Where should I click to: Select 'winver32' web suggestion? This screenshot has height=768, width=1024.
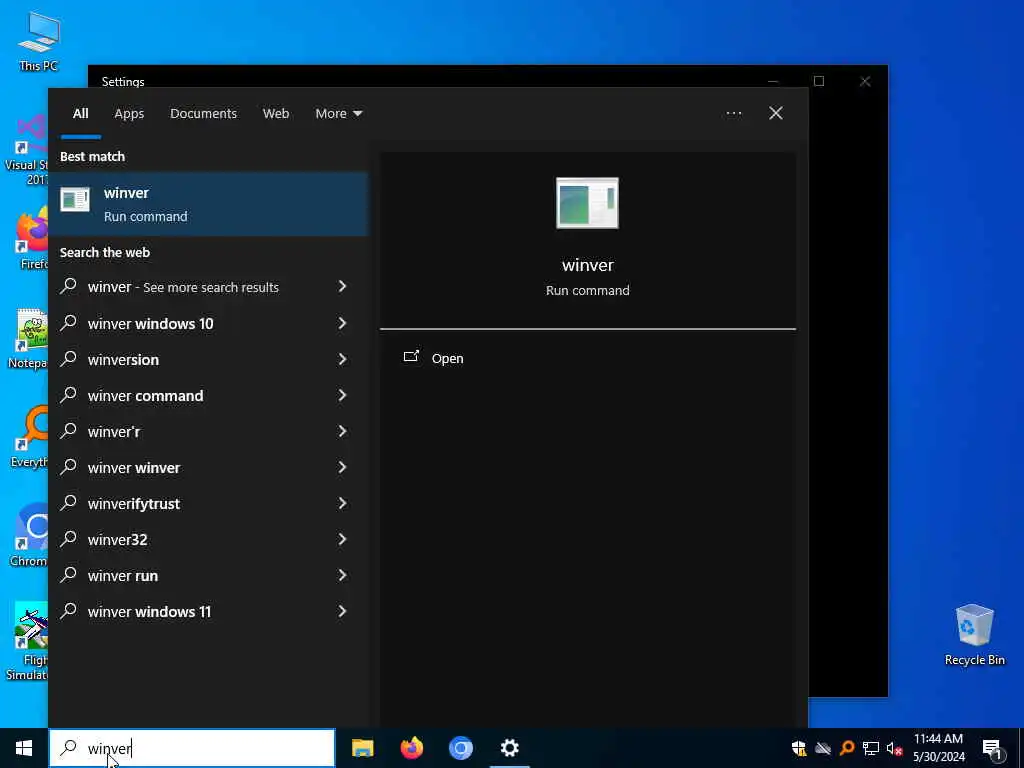tap(118, 540)
